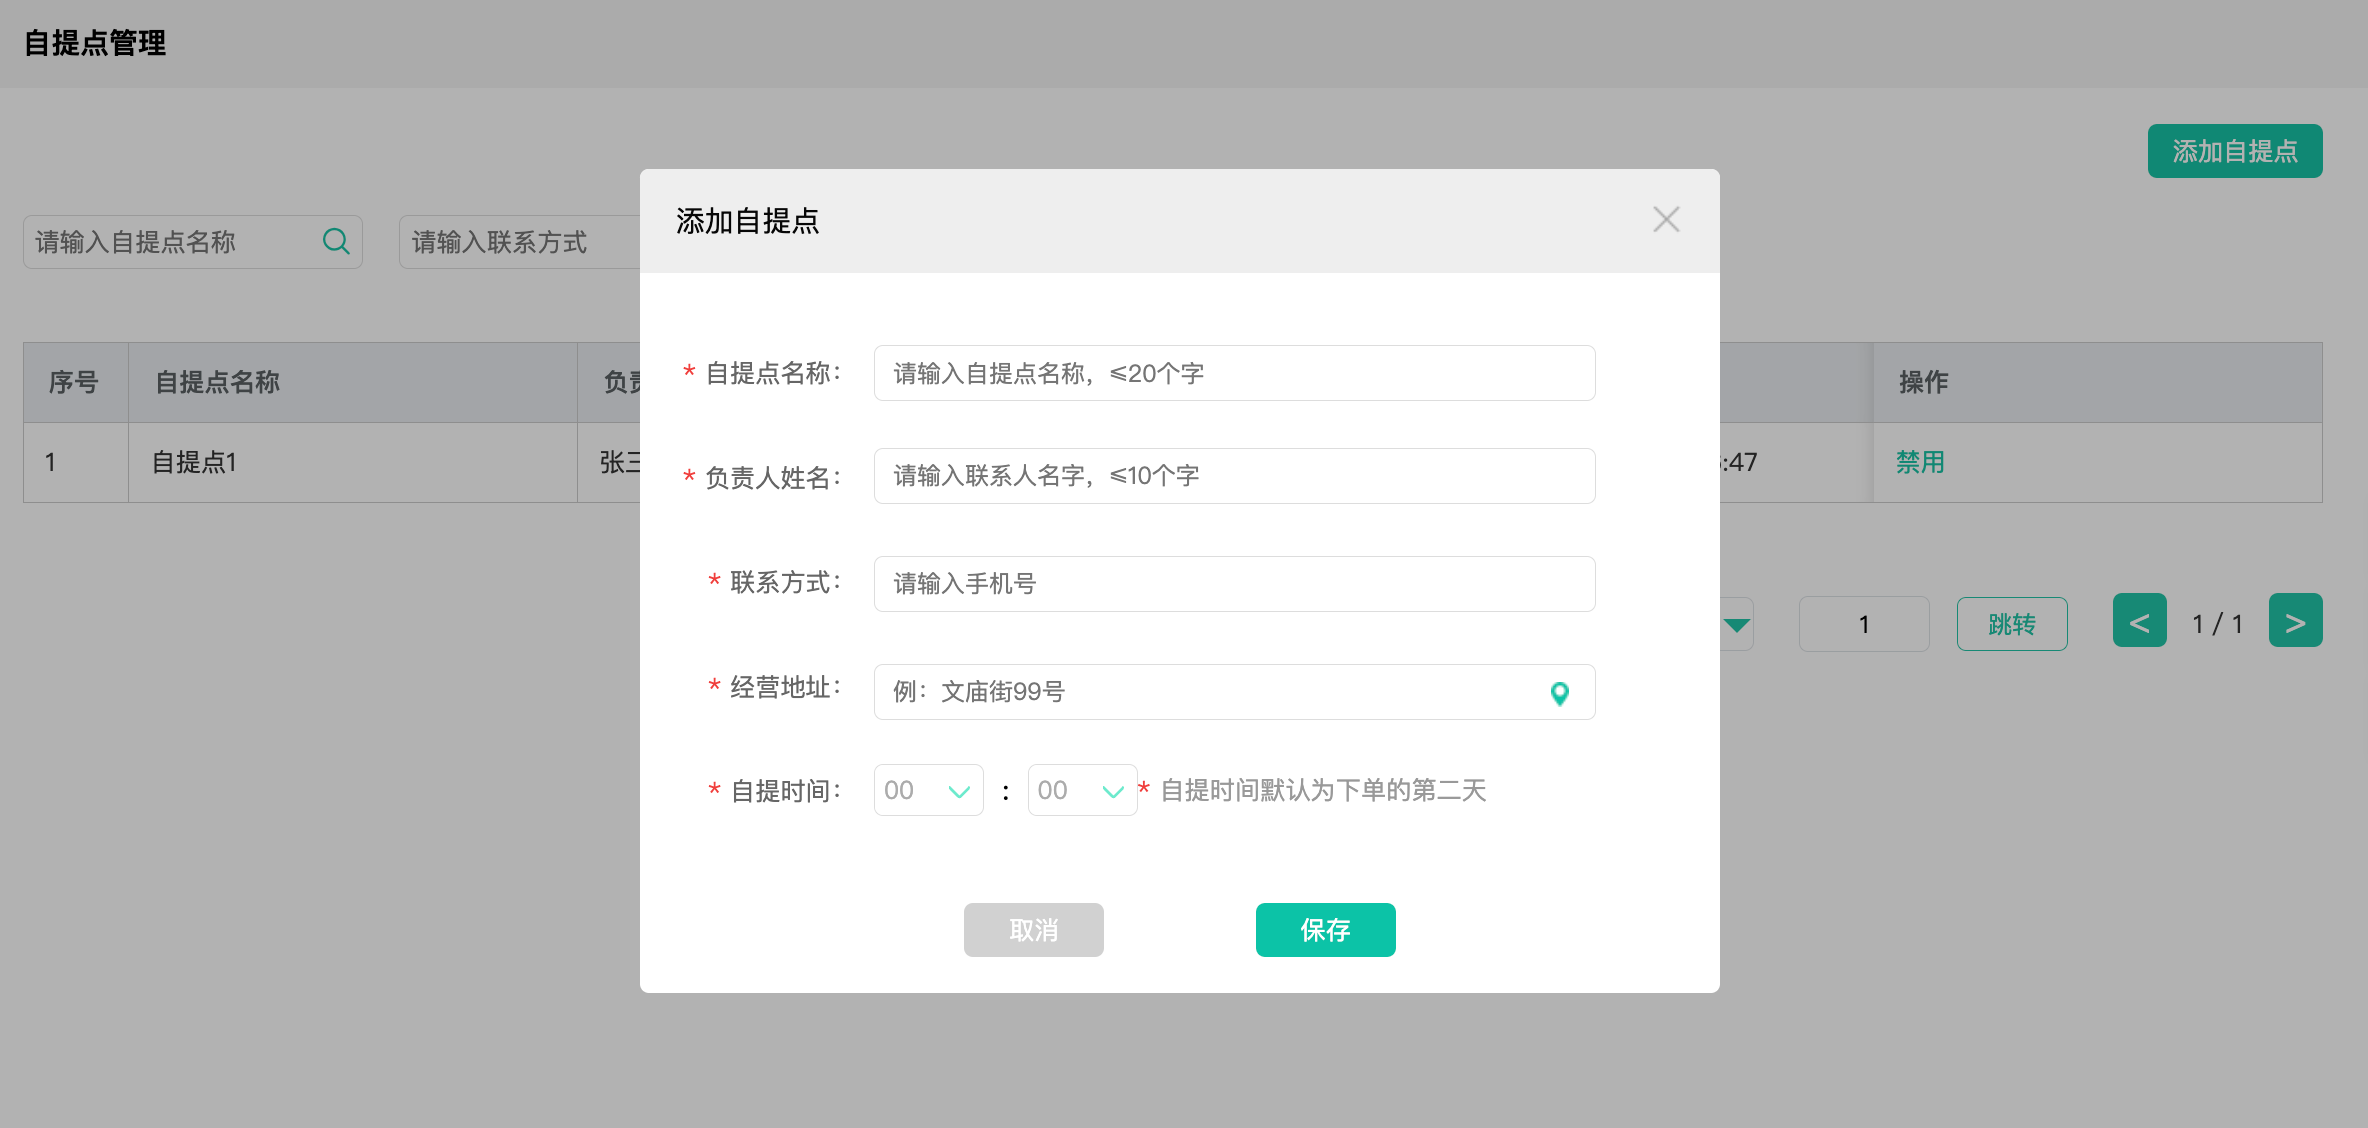2368x1128 pixels.
Task: Go to next page arrow
Action: [2295, 621]
